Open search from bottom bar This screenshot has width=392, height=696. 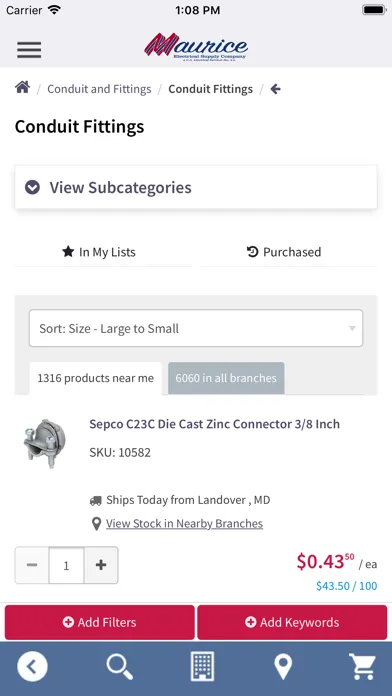point(120,667)
